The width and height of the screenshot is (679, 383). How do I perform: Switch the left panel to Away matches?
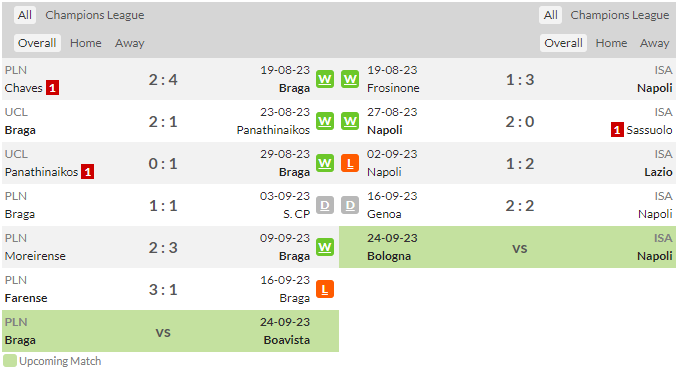coord(129,43)
